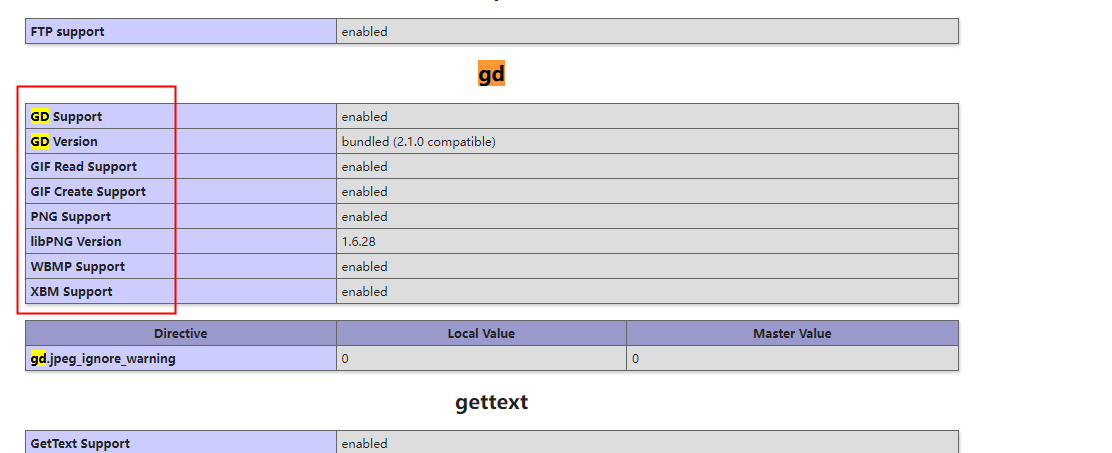The width and height of the screenshot is (1112, 453).
Task: Click the GetText Support label
Action: coord(80,444)
